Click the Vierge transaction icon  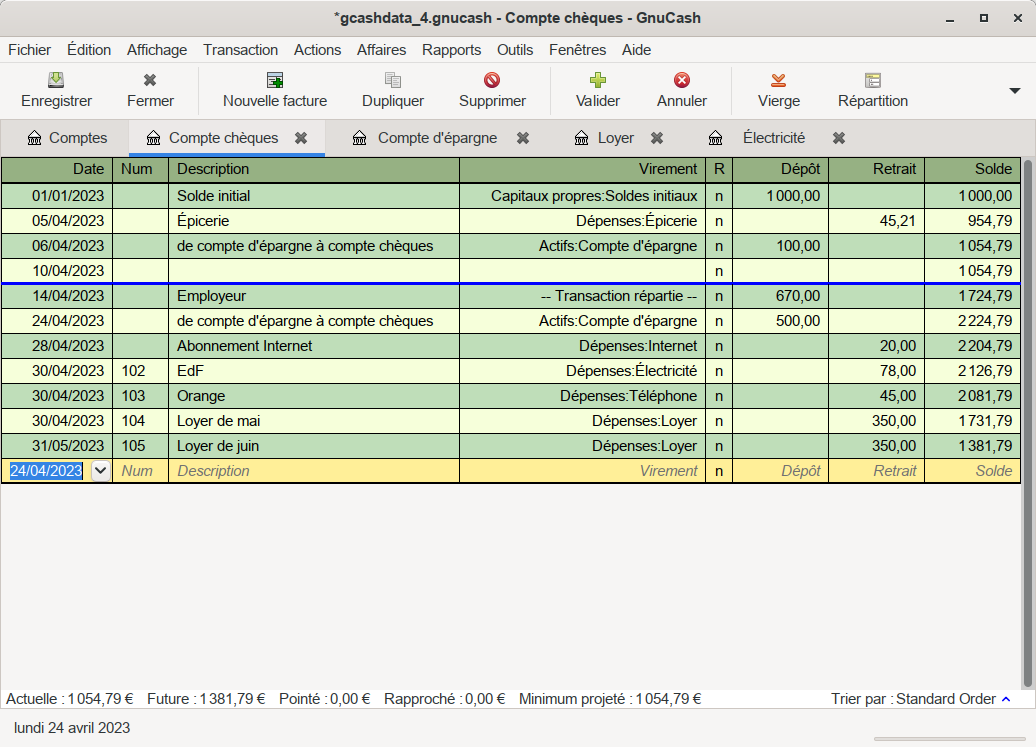[778, 81]
